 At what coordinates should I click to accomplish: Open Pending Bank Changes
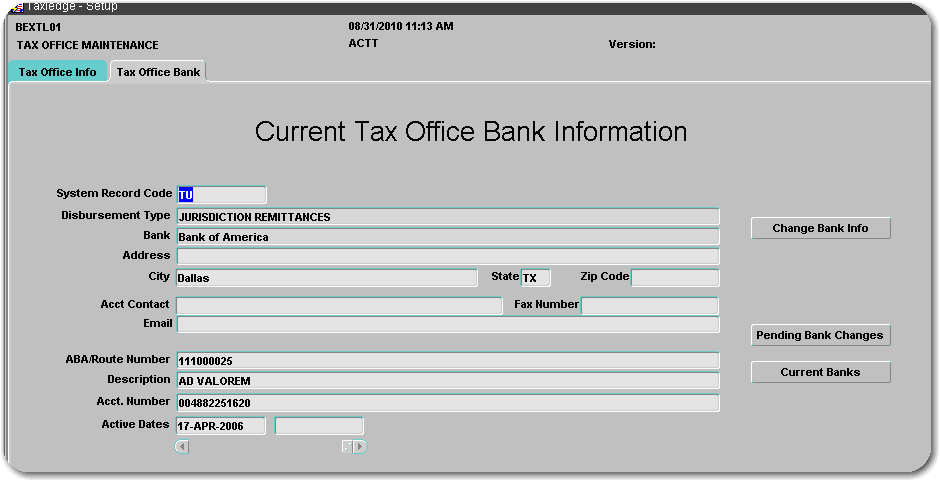tap(820, 336)
